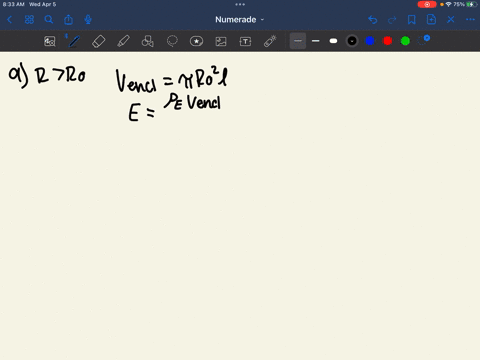This screenshot has width=480, height=360.
Task: Select the blue pen color
Action: pyautogui.click(x=370, y=41)
